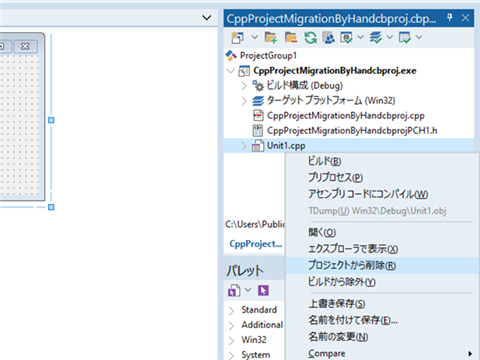480x360 pixels.
Task: Pin the project manager panel
Action: [450, 17]
